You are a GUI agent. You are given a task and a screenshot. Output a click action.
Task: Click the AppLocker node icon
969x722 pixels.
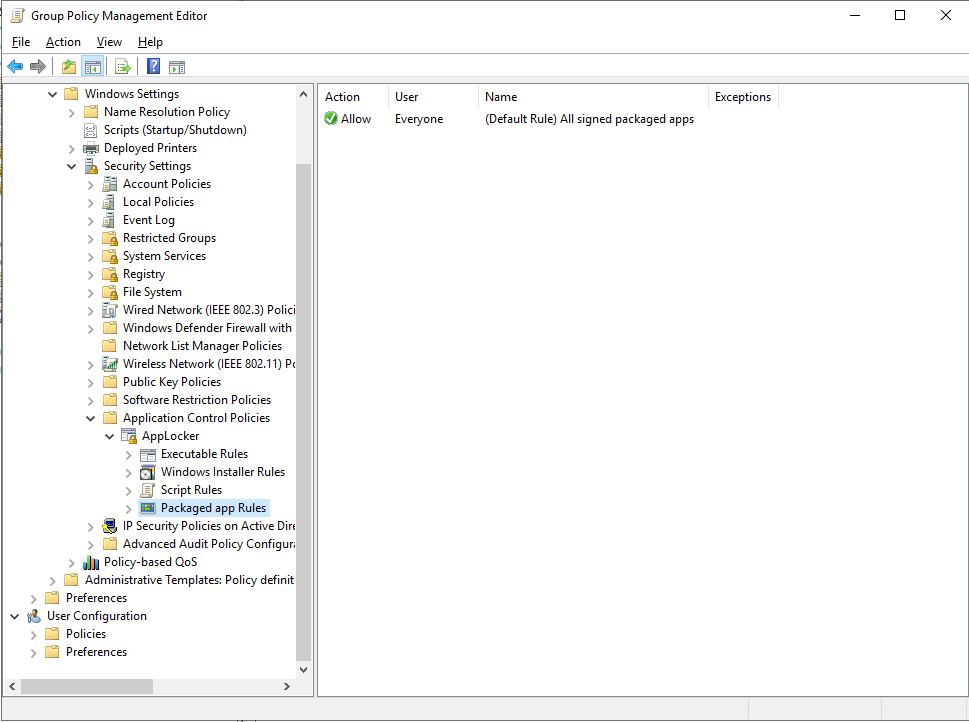pyautogui.click(x=129, y=436)
